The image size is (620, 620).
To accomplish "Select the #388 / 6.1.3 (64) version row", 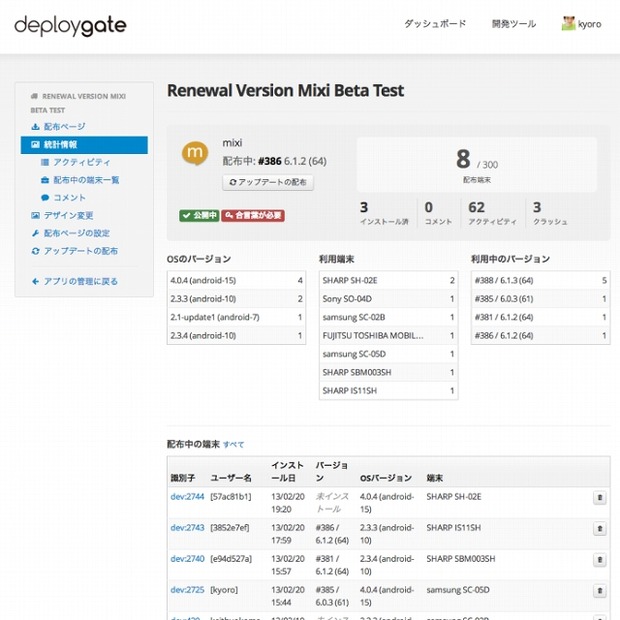I will click(x=541, y=280).
